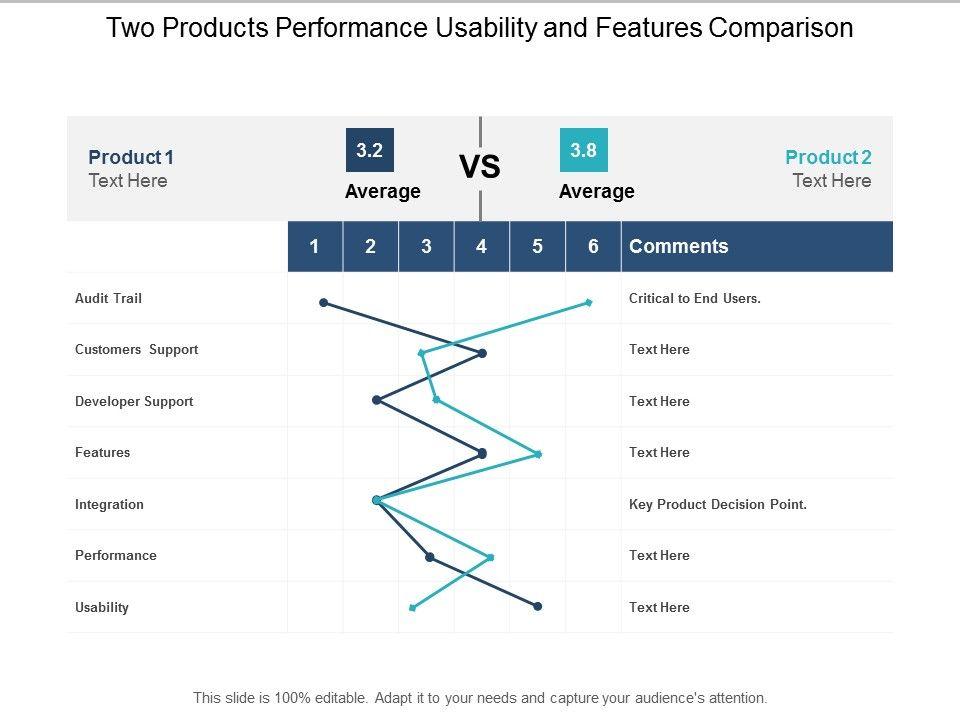Click the Audit Trail row label

click(x=108, y=298)
